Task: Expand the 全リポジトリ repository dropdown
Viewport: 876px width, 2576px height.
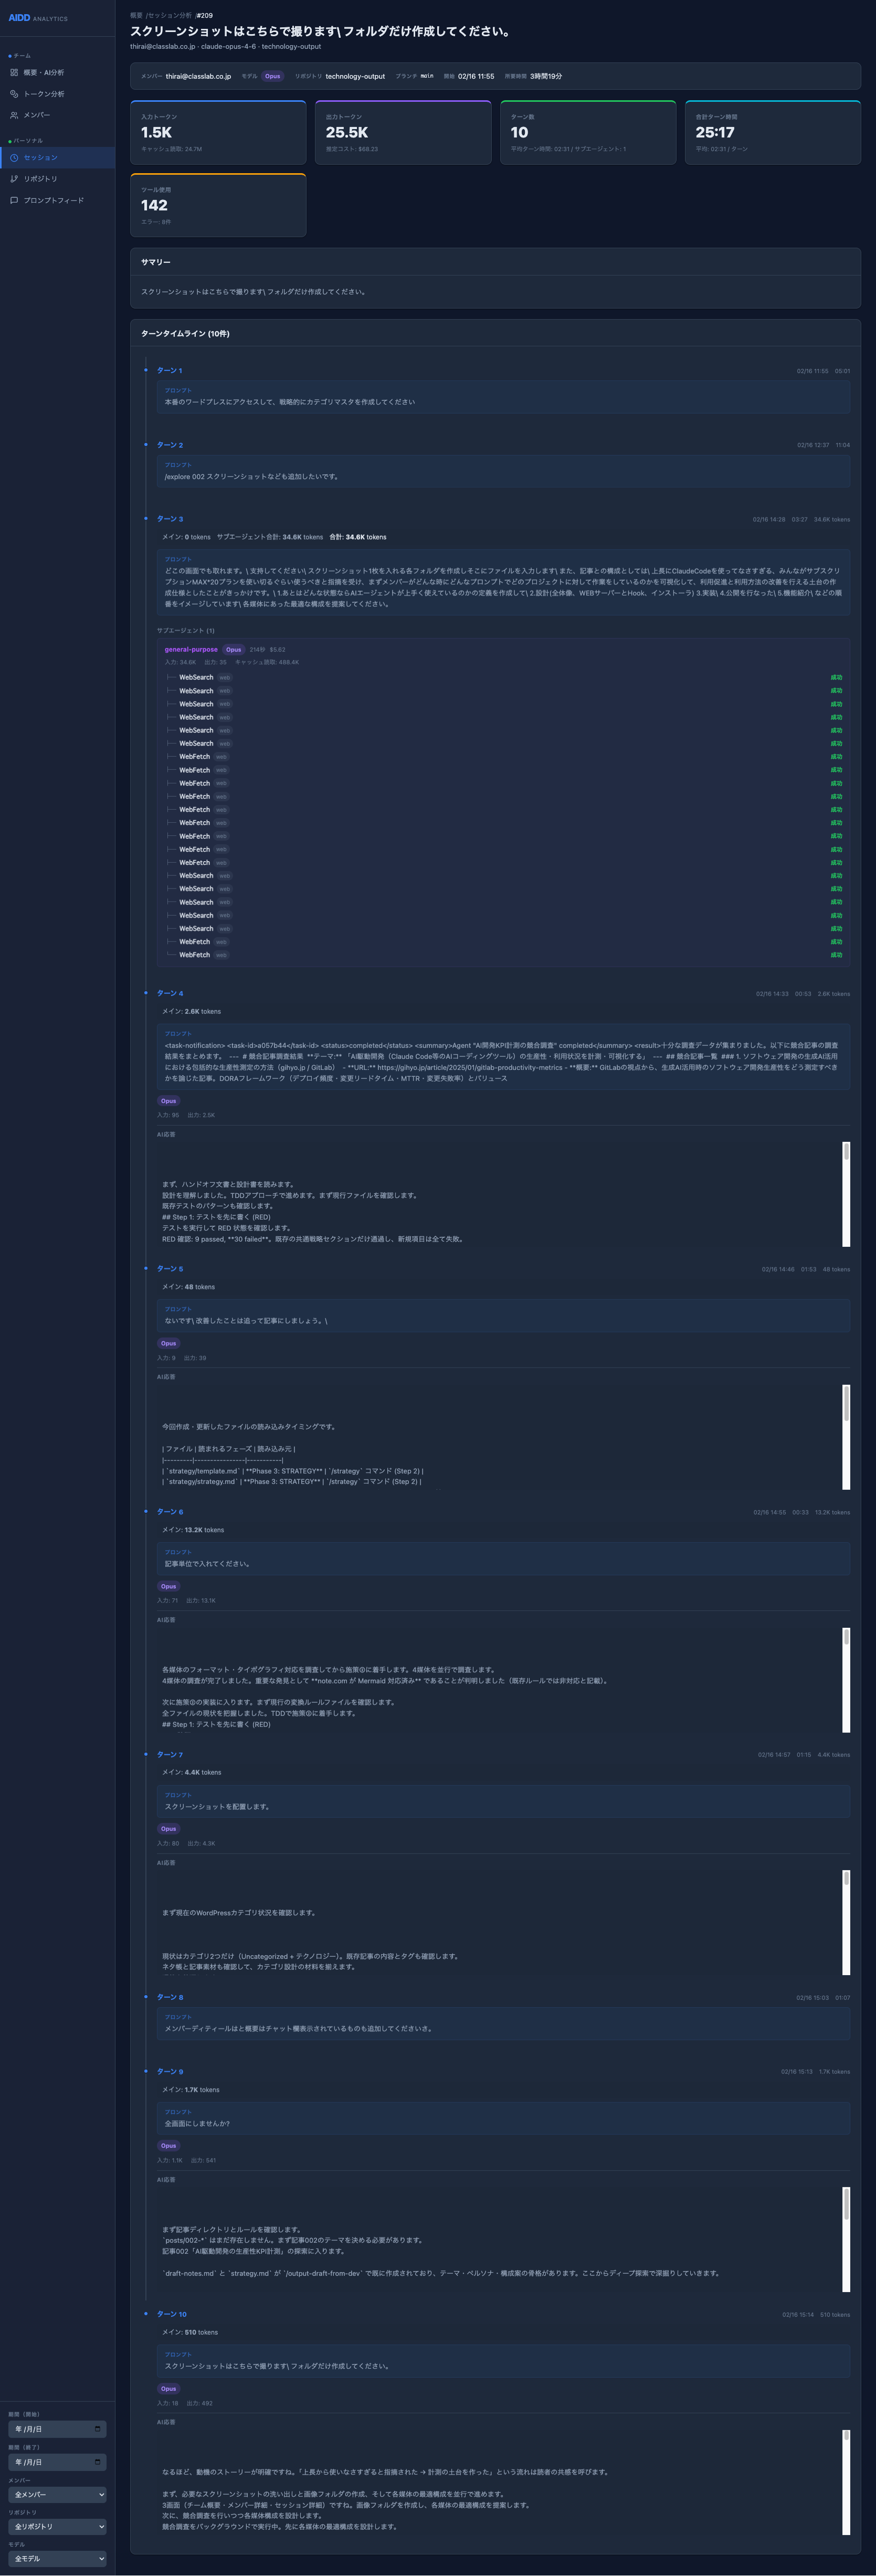Action: point(57,2527)
